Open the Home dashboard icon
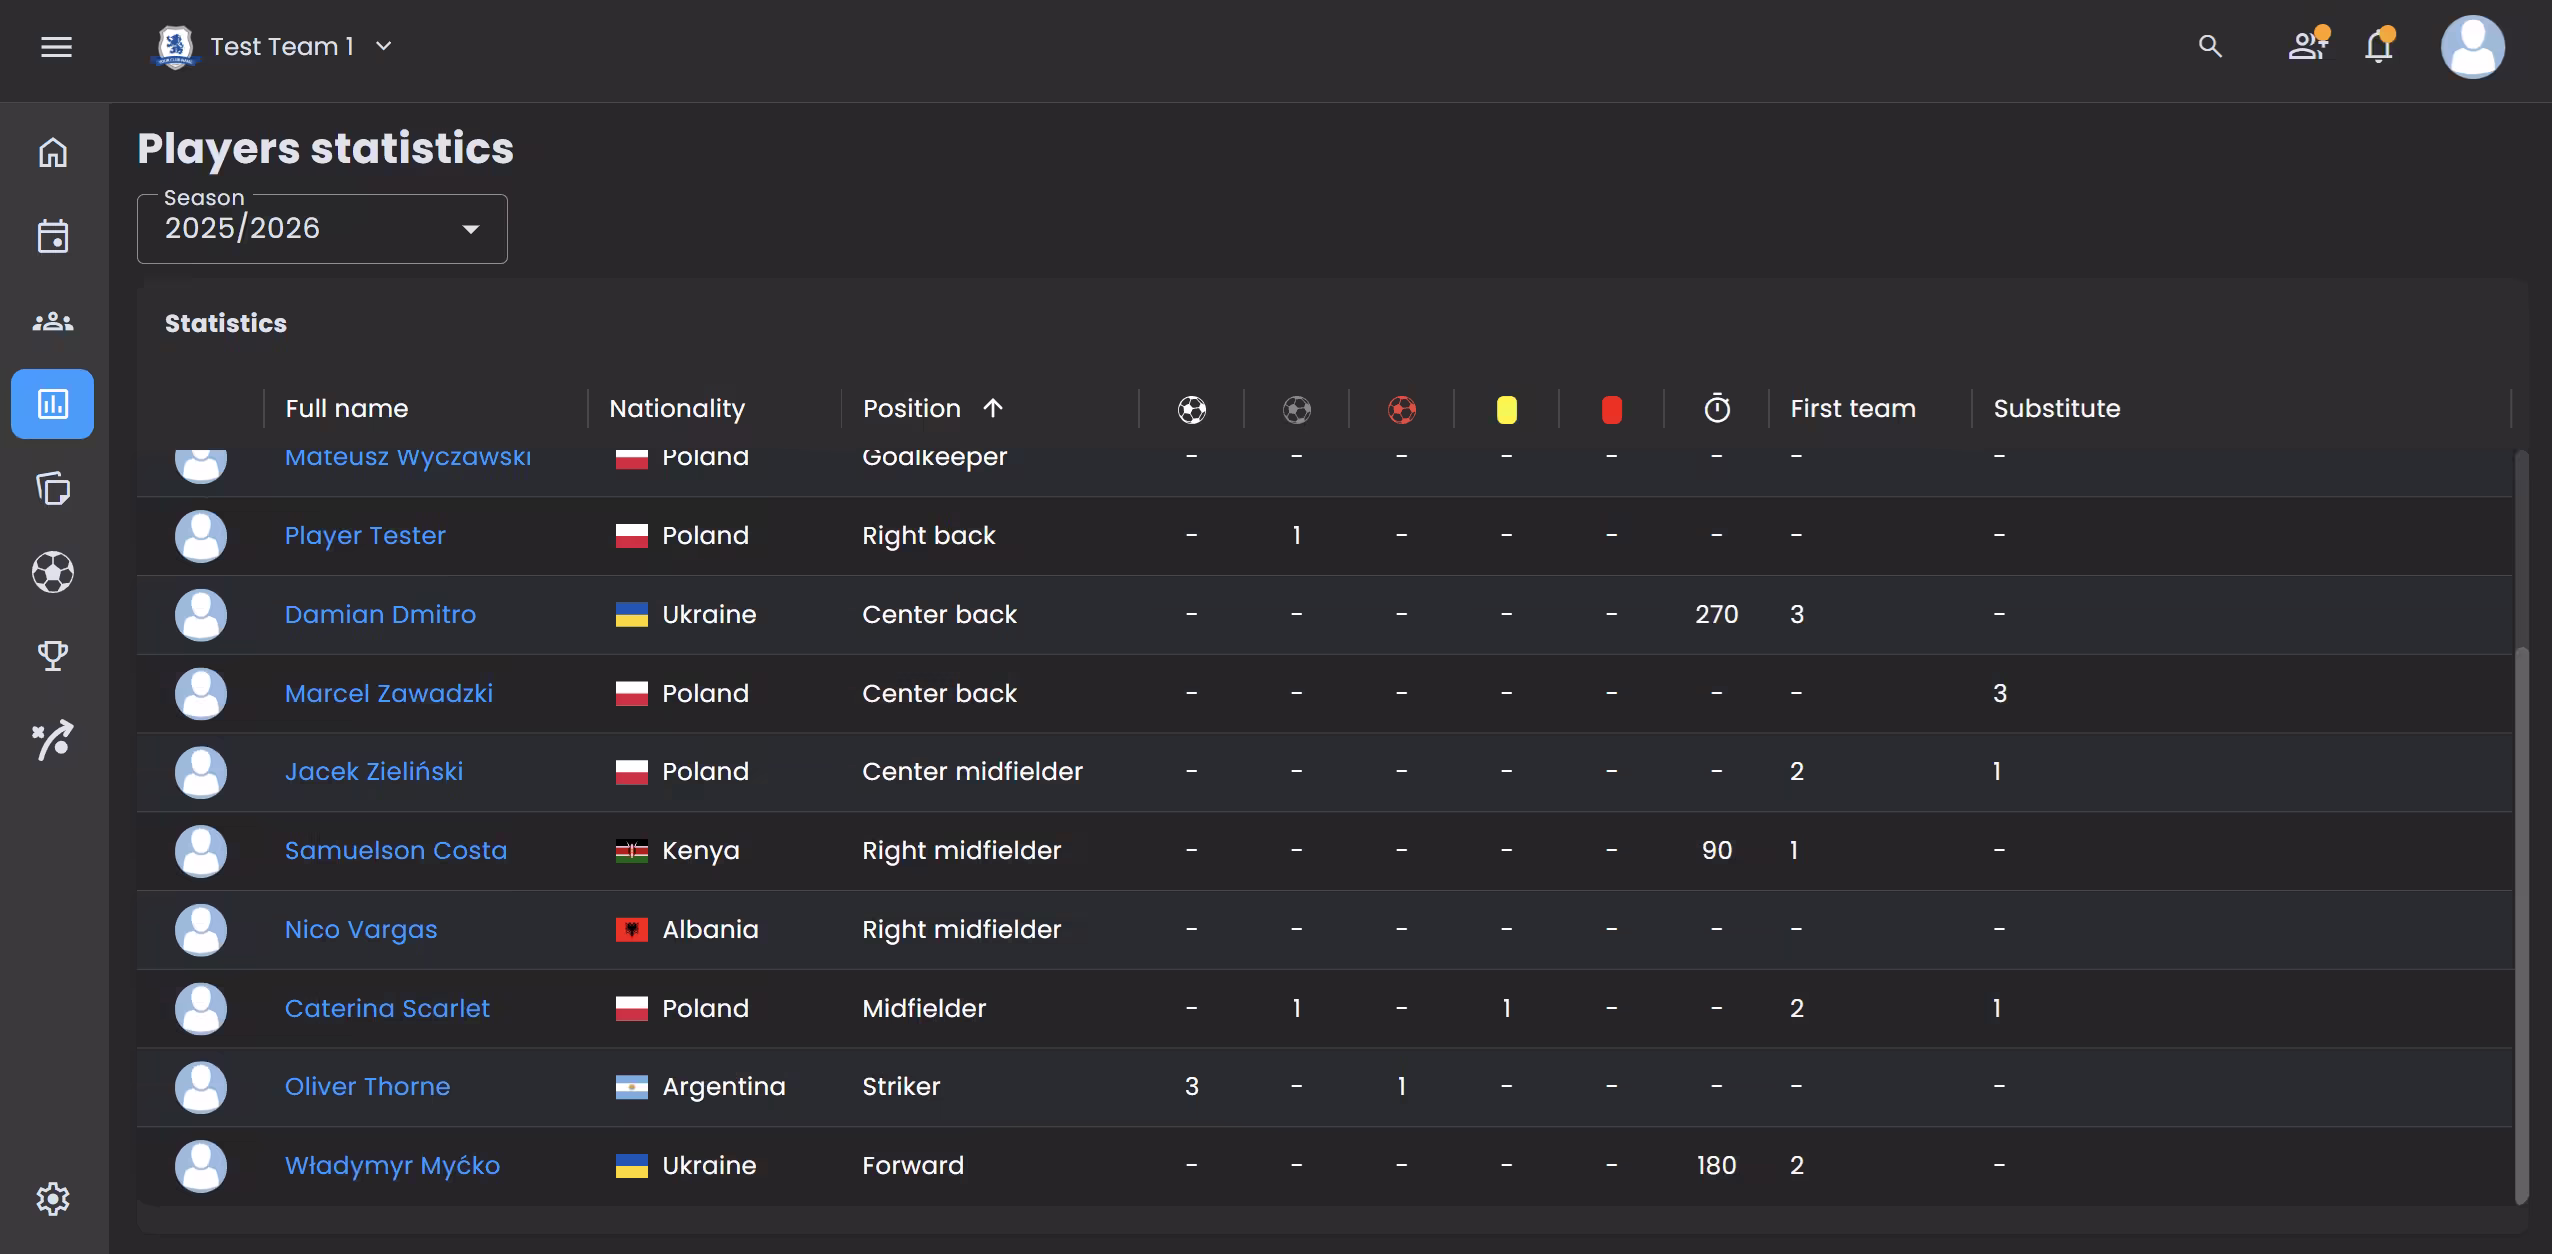2552x1254 pixels. pyautogui.click(x=51, y=152)
